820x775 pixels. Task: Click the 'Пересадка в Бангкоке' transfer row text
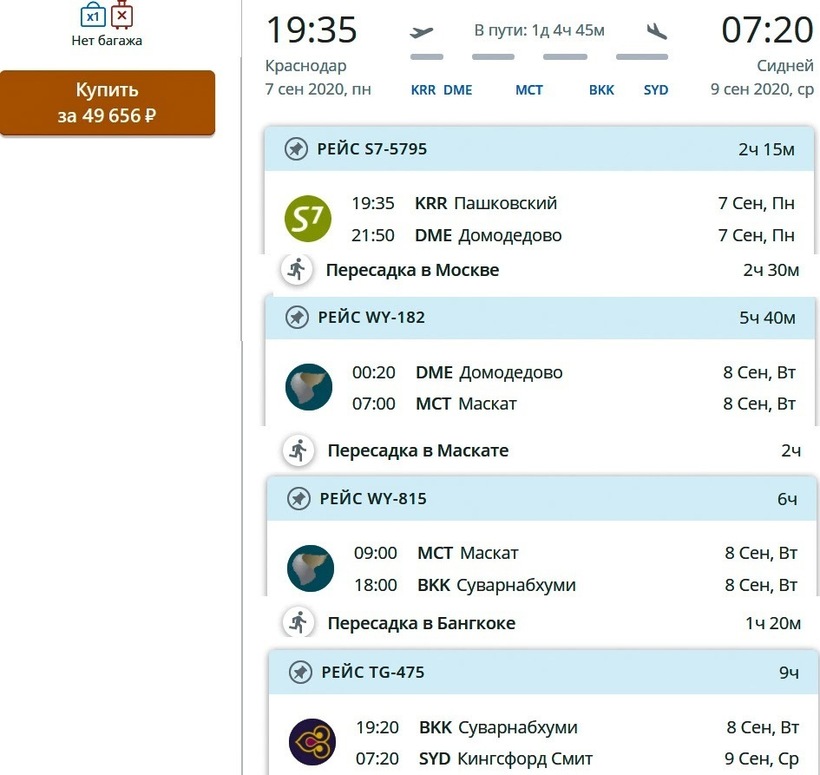422,623
